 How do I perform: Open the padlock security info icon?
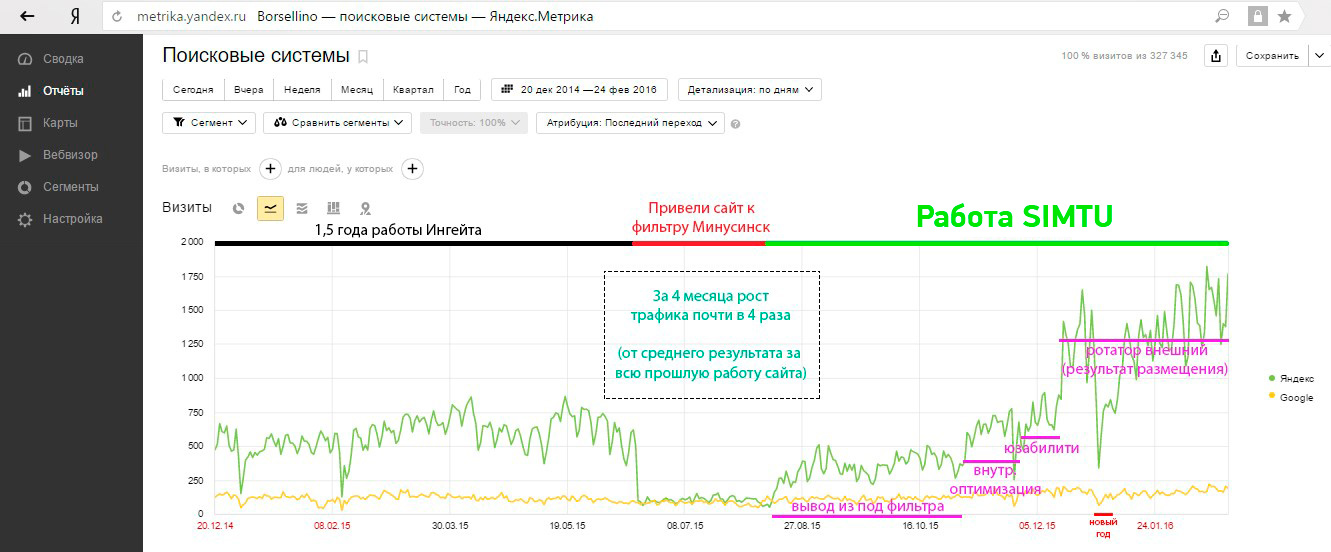[1256, 17]
